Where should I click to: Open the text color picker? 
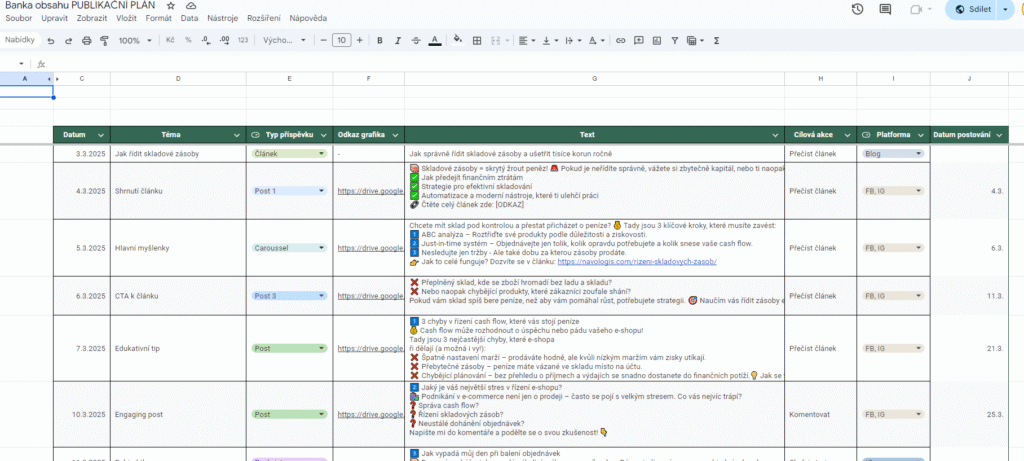pyautogui.click(x=434, y=41)
